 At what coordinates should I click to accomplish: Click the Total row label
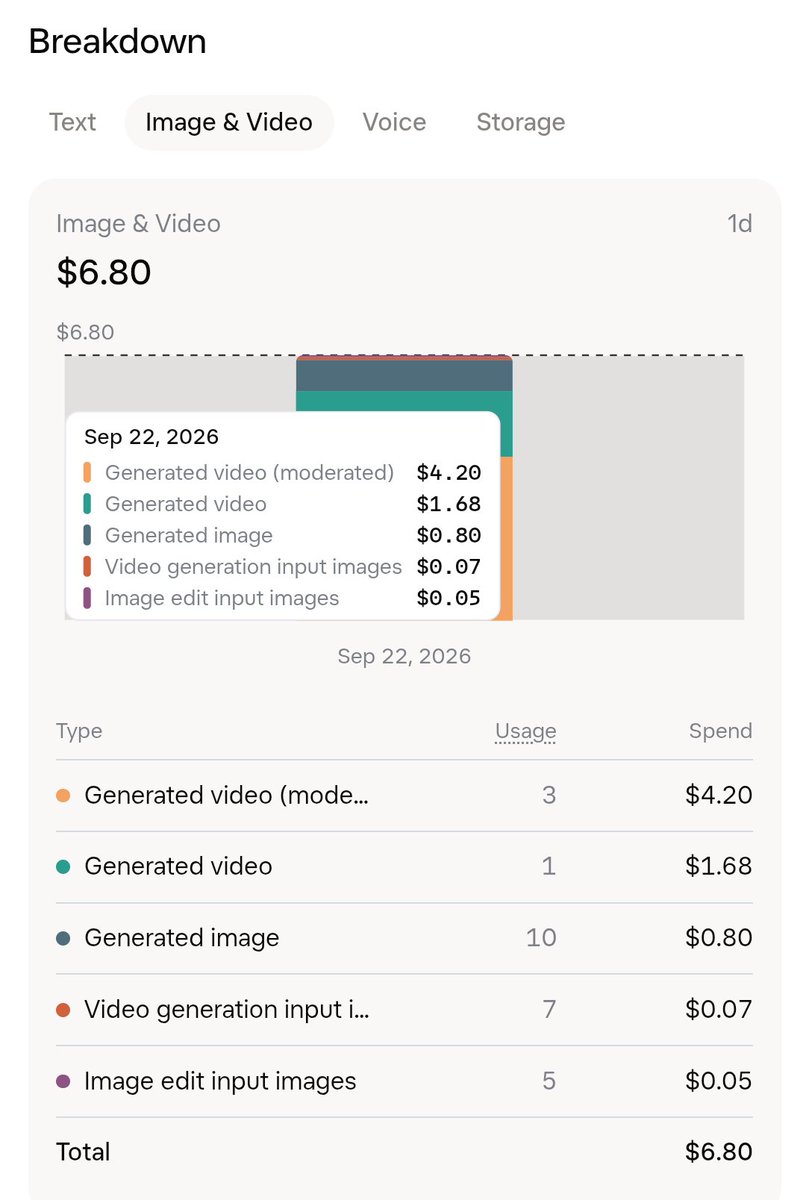[x=83, y=1152]
